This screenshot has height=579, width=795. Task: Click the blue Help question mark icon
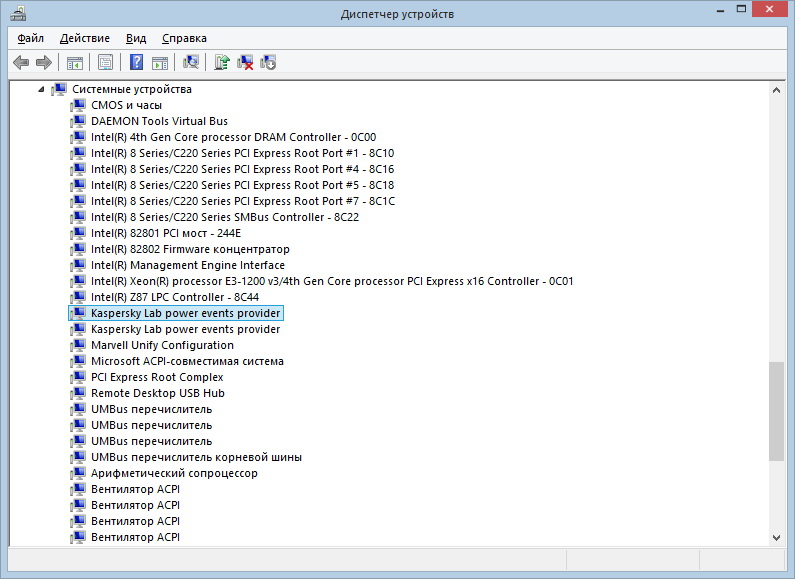[x=136, y=62]
